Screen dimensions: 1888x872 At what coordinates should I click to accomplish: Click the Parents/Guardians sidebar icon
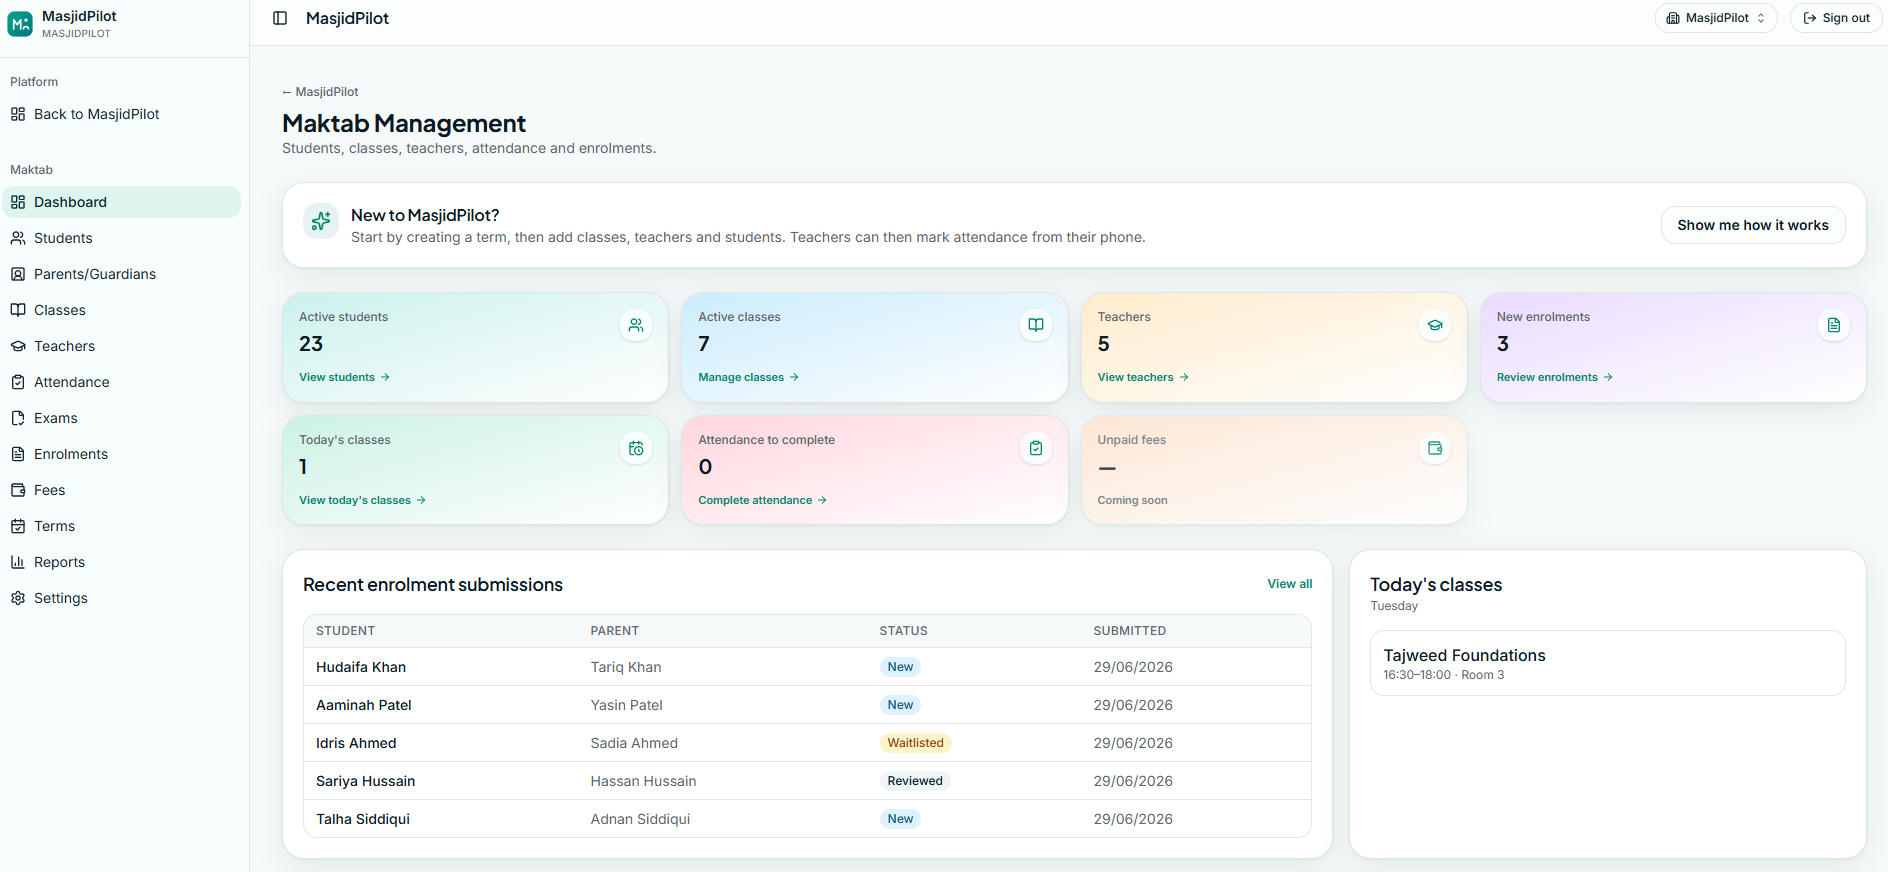click(18, 274)
